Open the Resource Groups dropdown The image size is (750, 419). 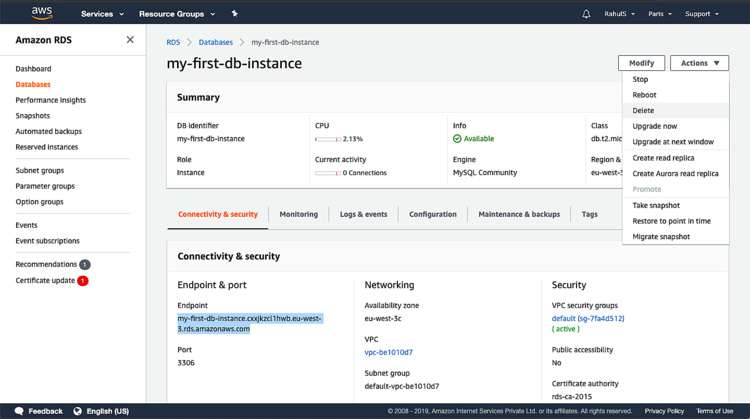[177, 14]
